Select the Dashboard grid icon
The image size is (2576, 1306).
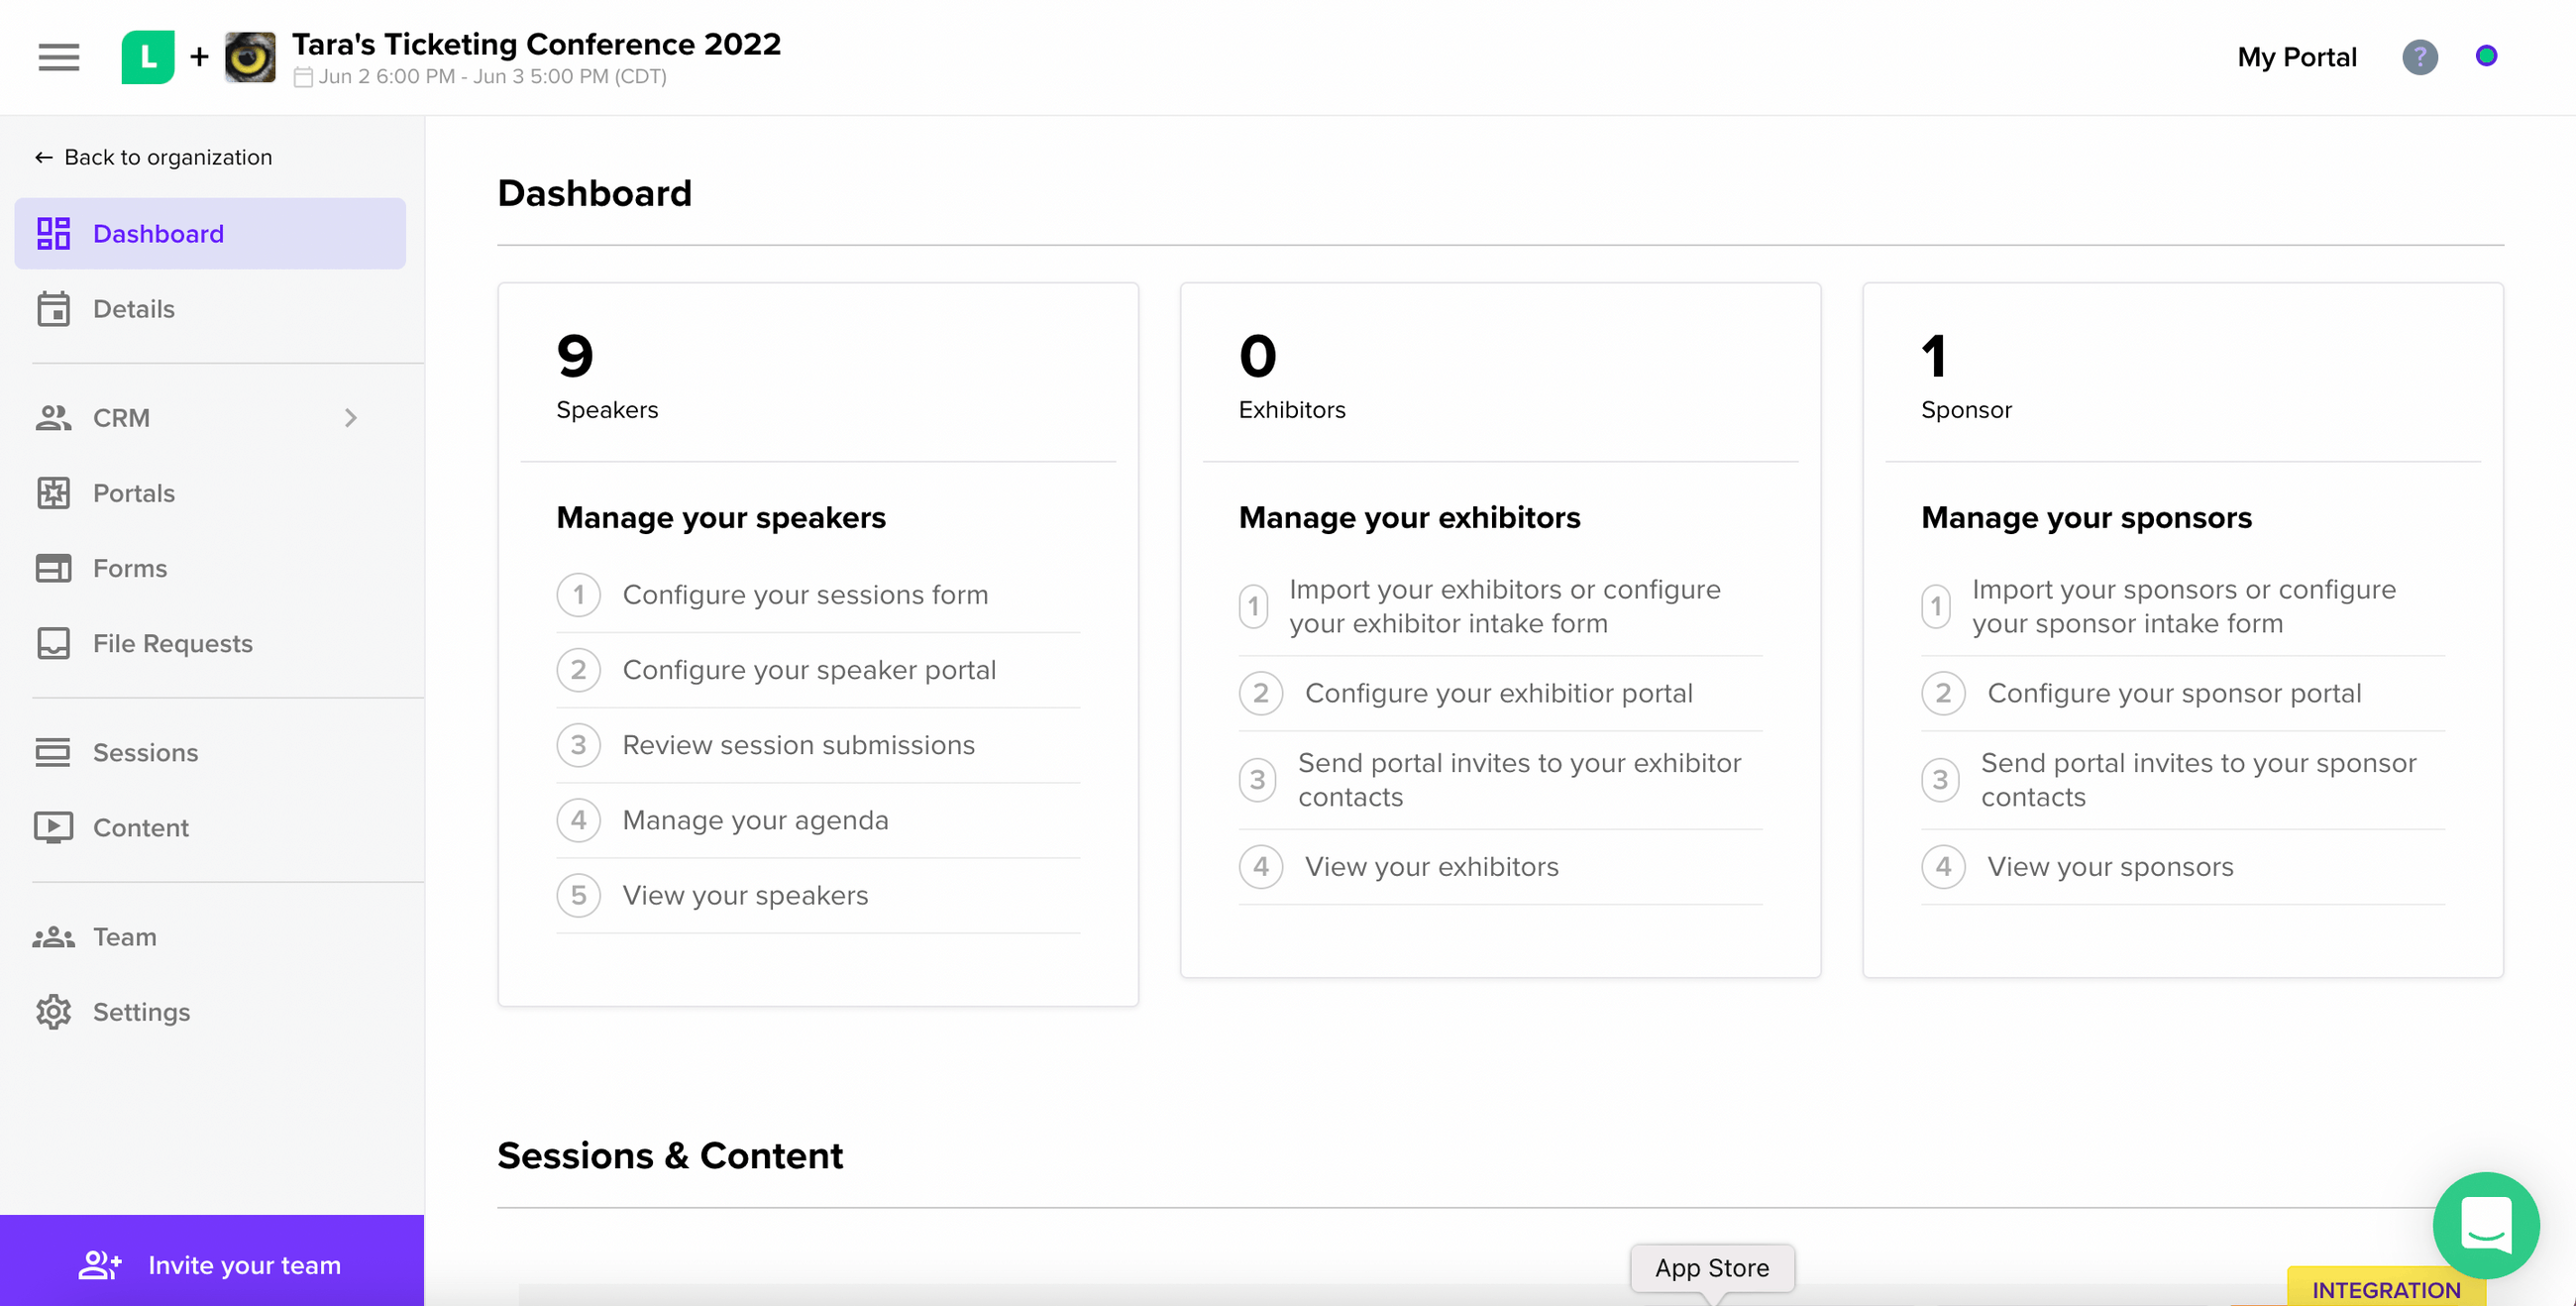(54, 233)
